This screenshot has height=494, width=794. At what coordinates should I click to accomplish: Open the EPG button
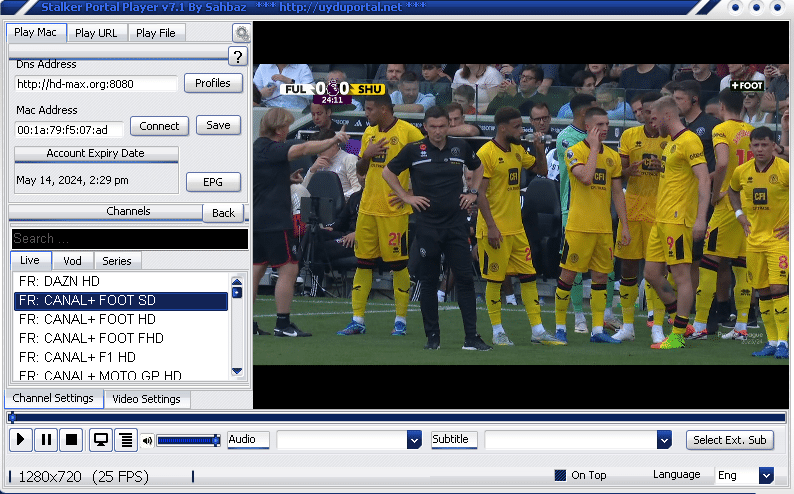click(213, 182)
